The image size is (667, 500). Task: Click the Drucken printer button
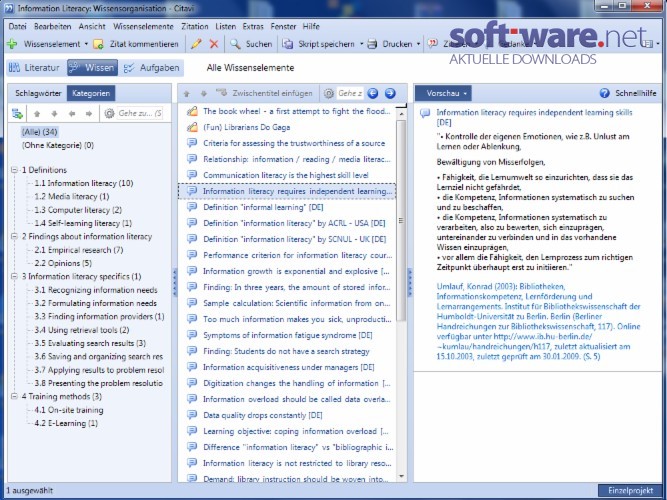pyautogui.click(x=390, y=44)
